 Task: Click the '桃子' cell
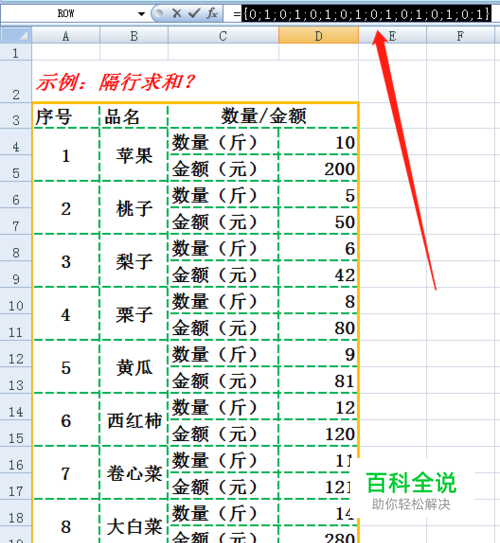[134, 208]
